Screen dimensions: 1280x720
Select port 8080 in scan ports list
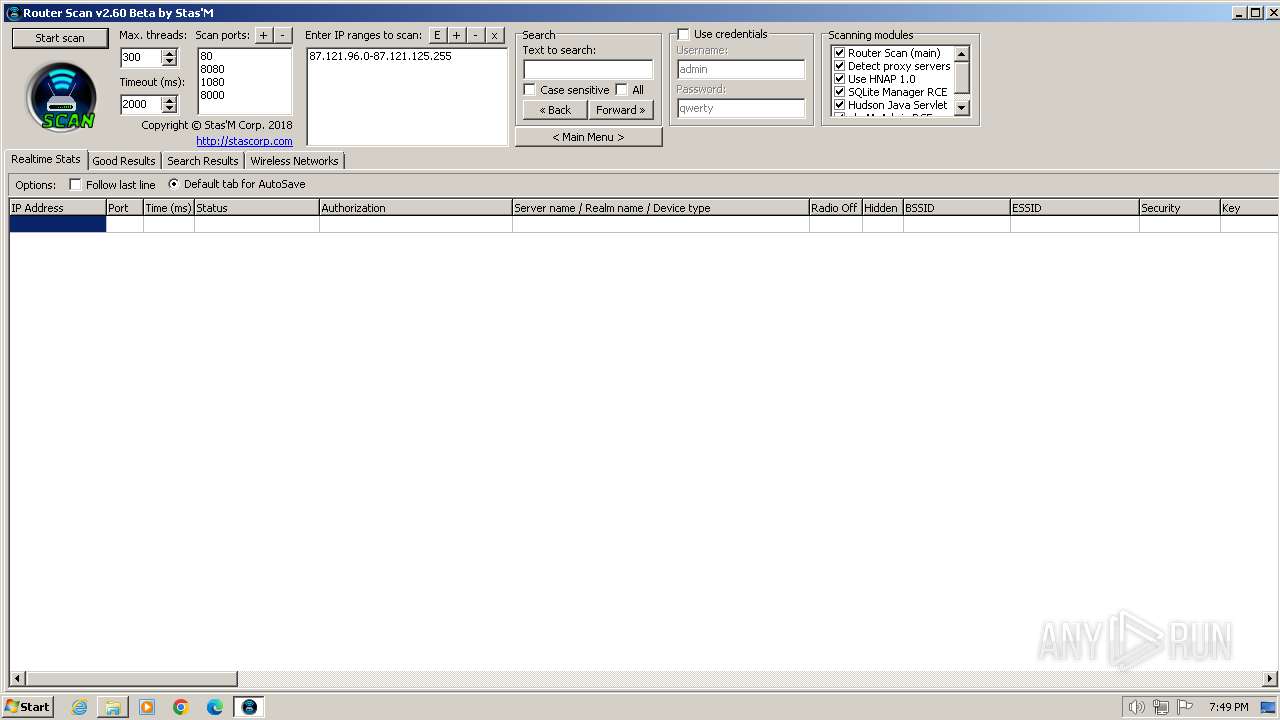click(x=212, y=69)
